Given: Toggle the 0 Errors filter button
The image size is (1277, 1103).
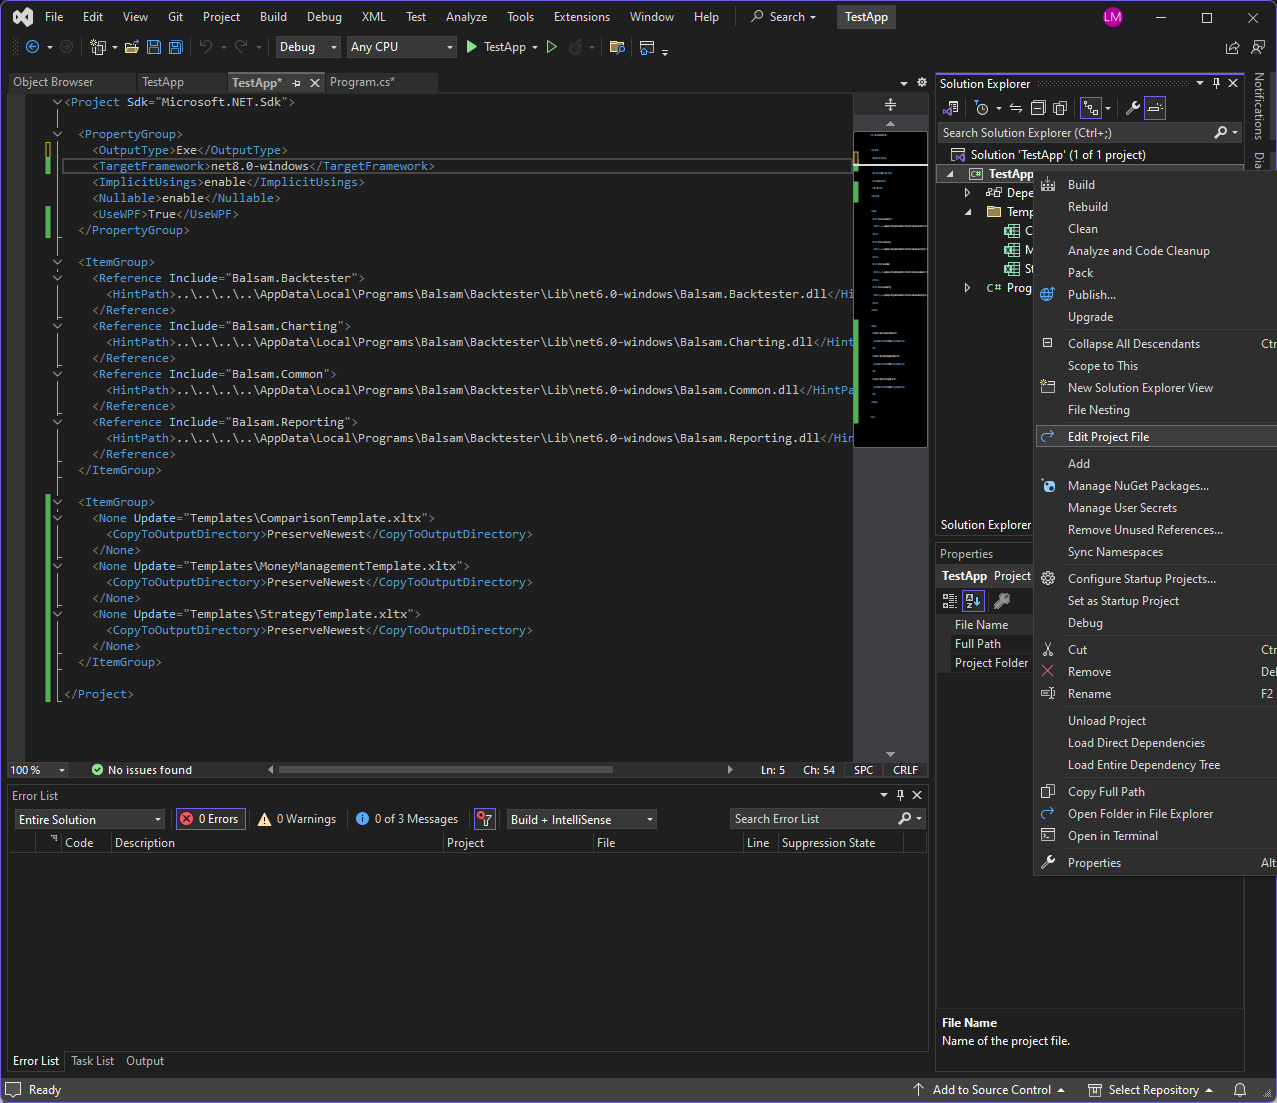Looking at the screenshot, I should pyautogui.click(x=209, y=819).
